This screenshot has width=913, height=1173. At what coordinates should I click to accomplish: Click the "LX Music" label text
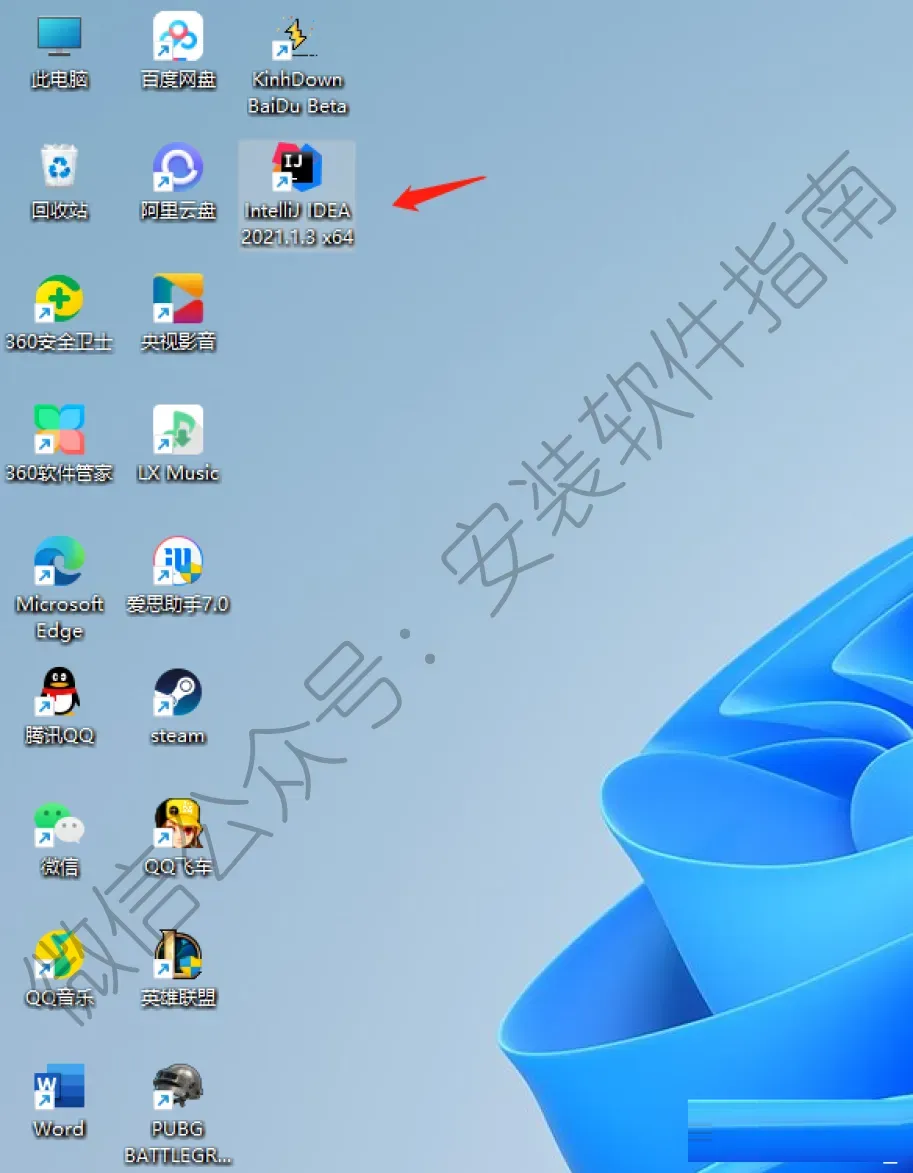point(178,473)
